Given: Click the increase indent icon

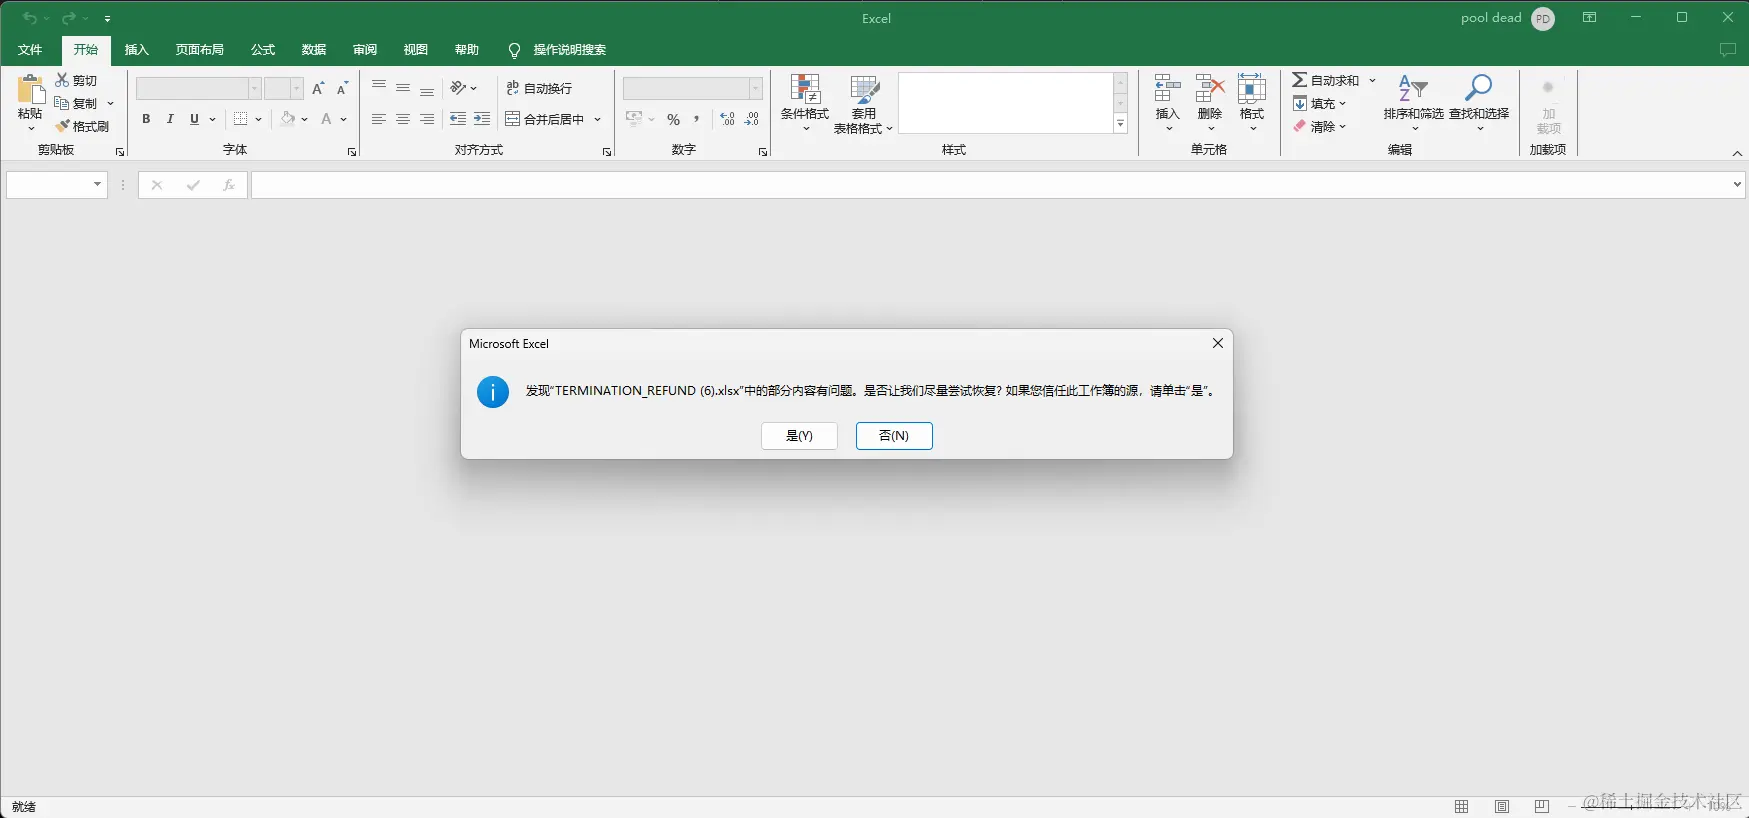Looking at the screenshot, I should tap(482, 119).
